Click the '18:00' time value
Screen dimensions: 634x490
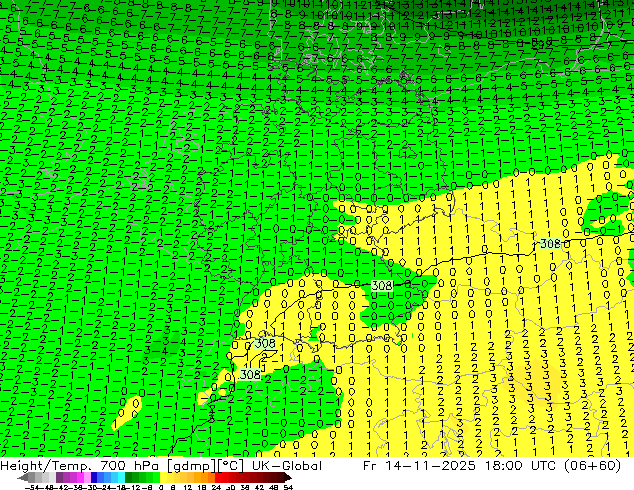503,466
